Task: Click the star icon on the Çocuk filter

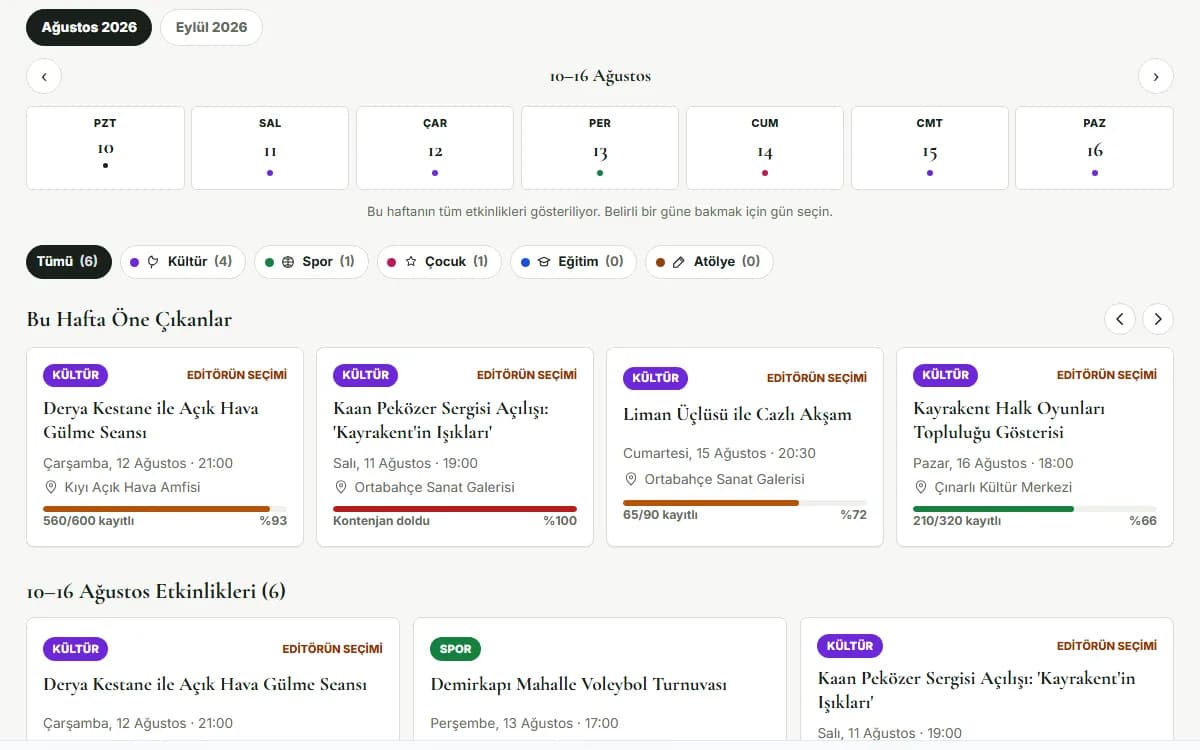Action: [411, 262]
